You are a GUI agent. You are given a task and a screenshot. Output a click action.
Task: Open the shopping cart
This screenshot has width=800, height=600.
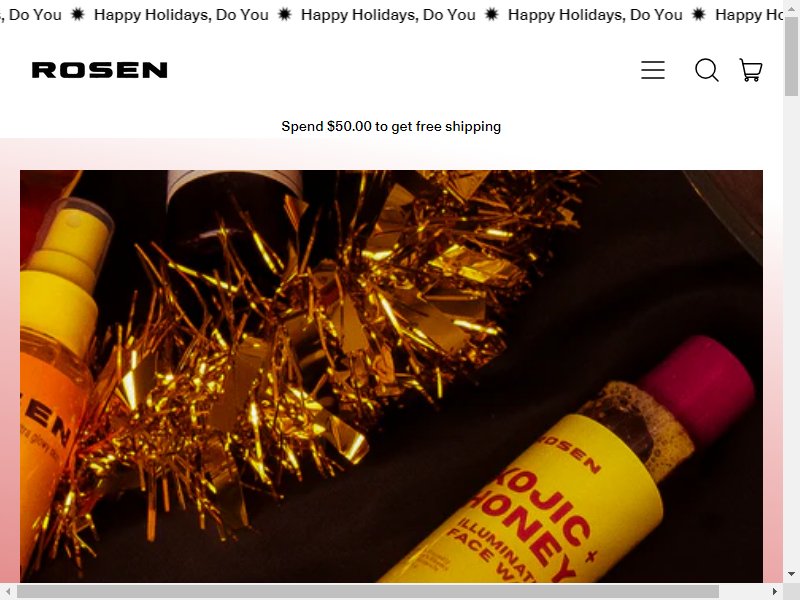click(751, 70)
